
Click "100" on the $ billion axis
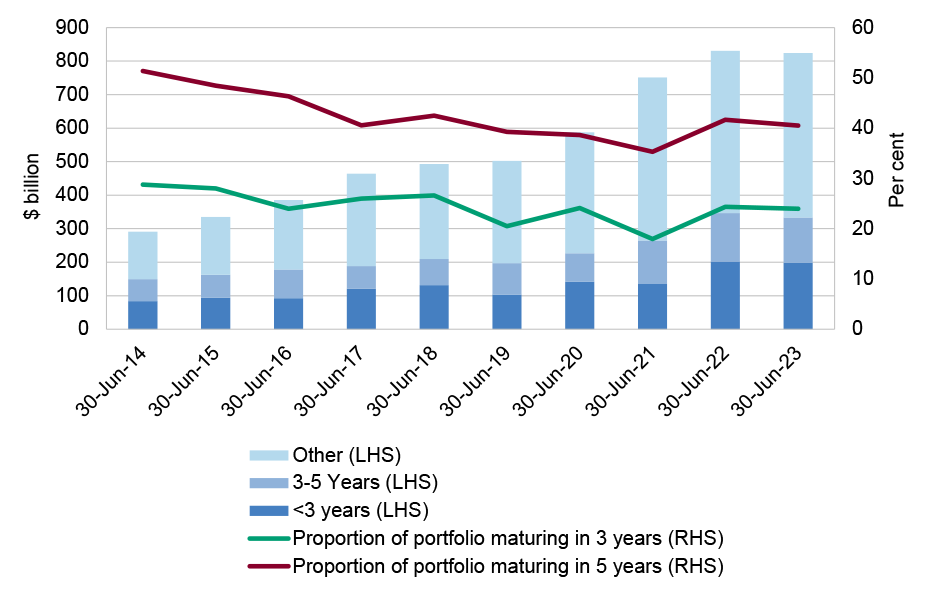click(x=72, y=295)
